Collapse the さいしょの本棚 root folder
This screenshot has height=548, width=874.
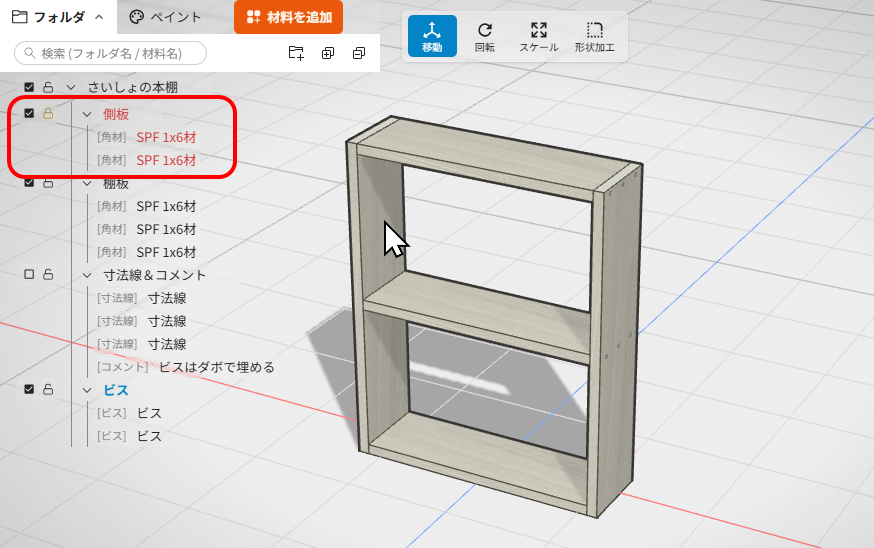(x=71, y=88)
